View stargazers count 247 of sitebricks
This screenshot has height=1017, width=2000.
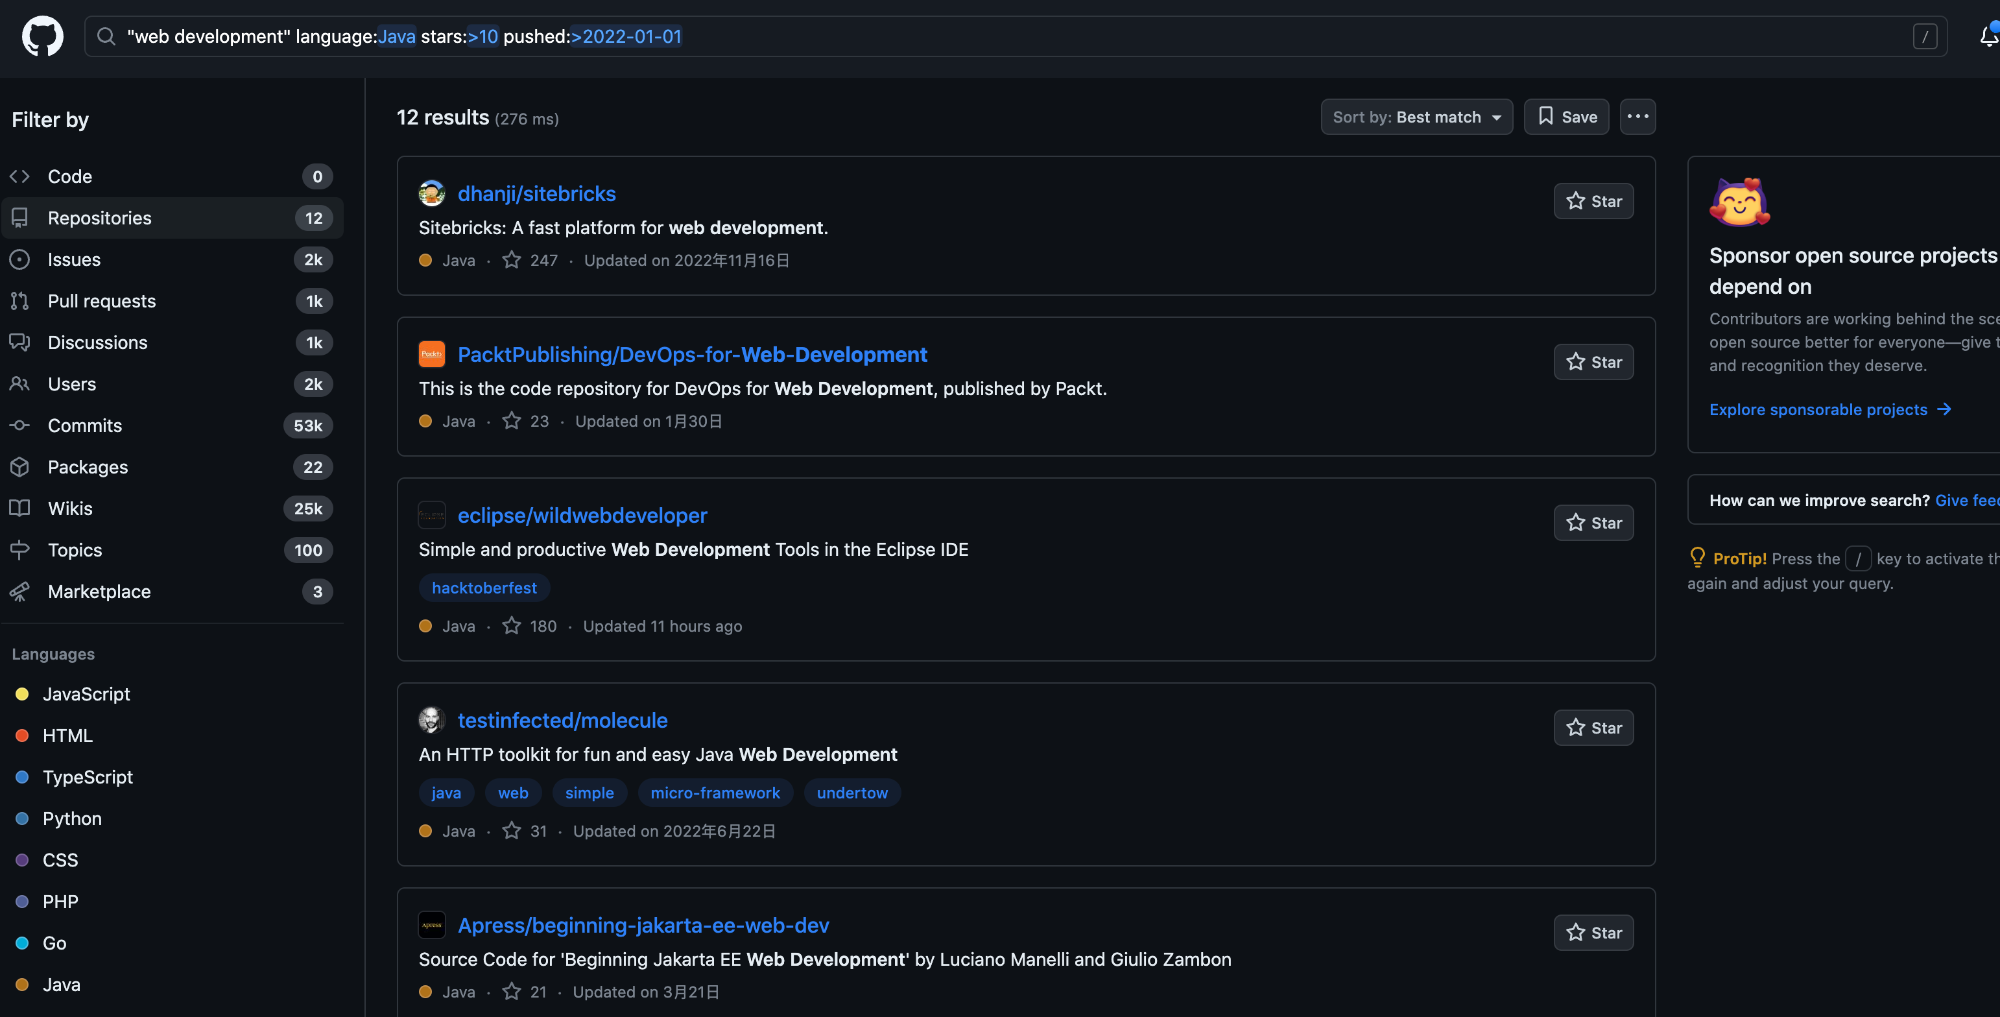531,260
